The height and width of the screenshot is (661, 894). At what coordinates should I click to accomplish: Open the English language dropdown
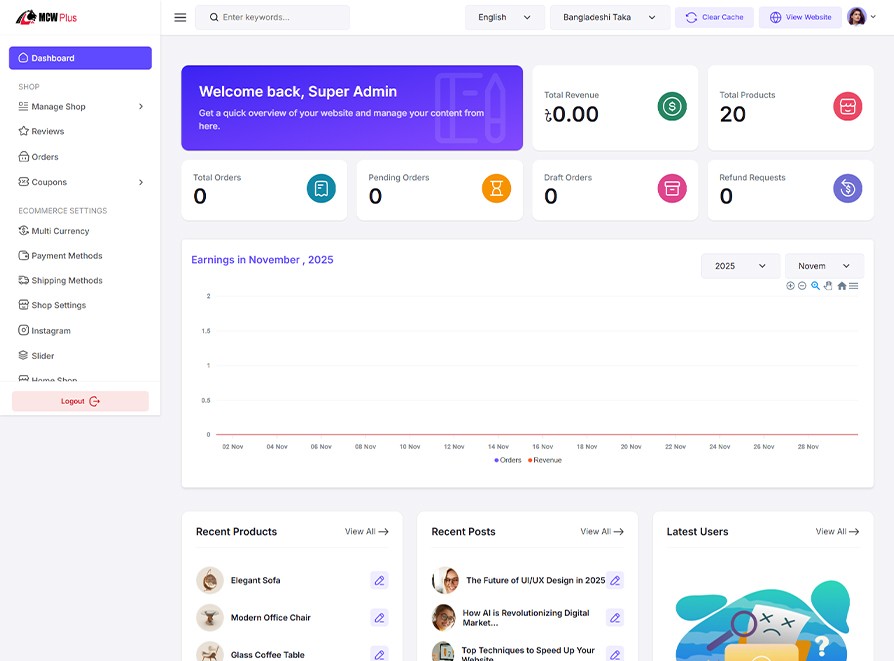505,17
